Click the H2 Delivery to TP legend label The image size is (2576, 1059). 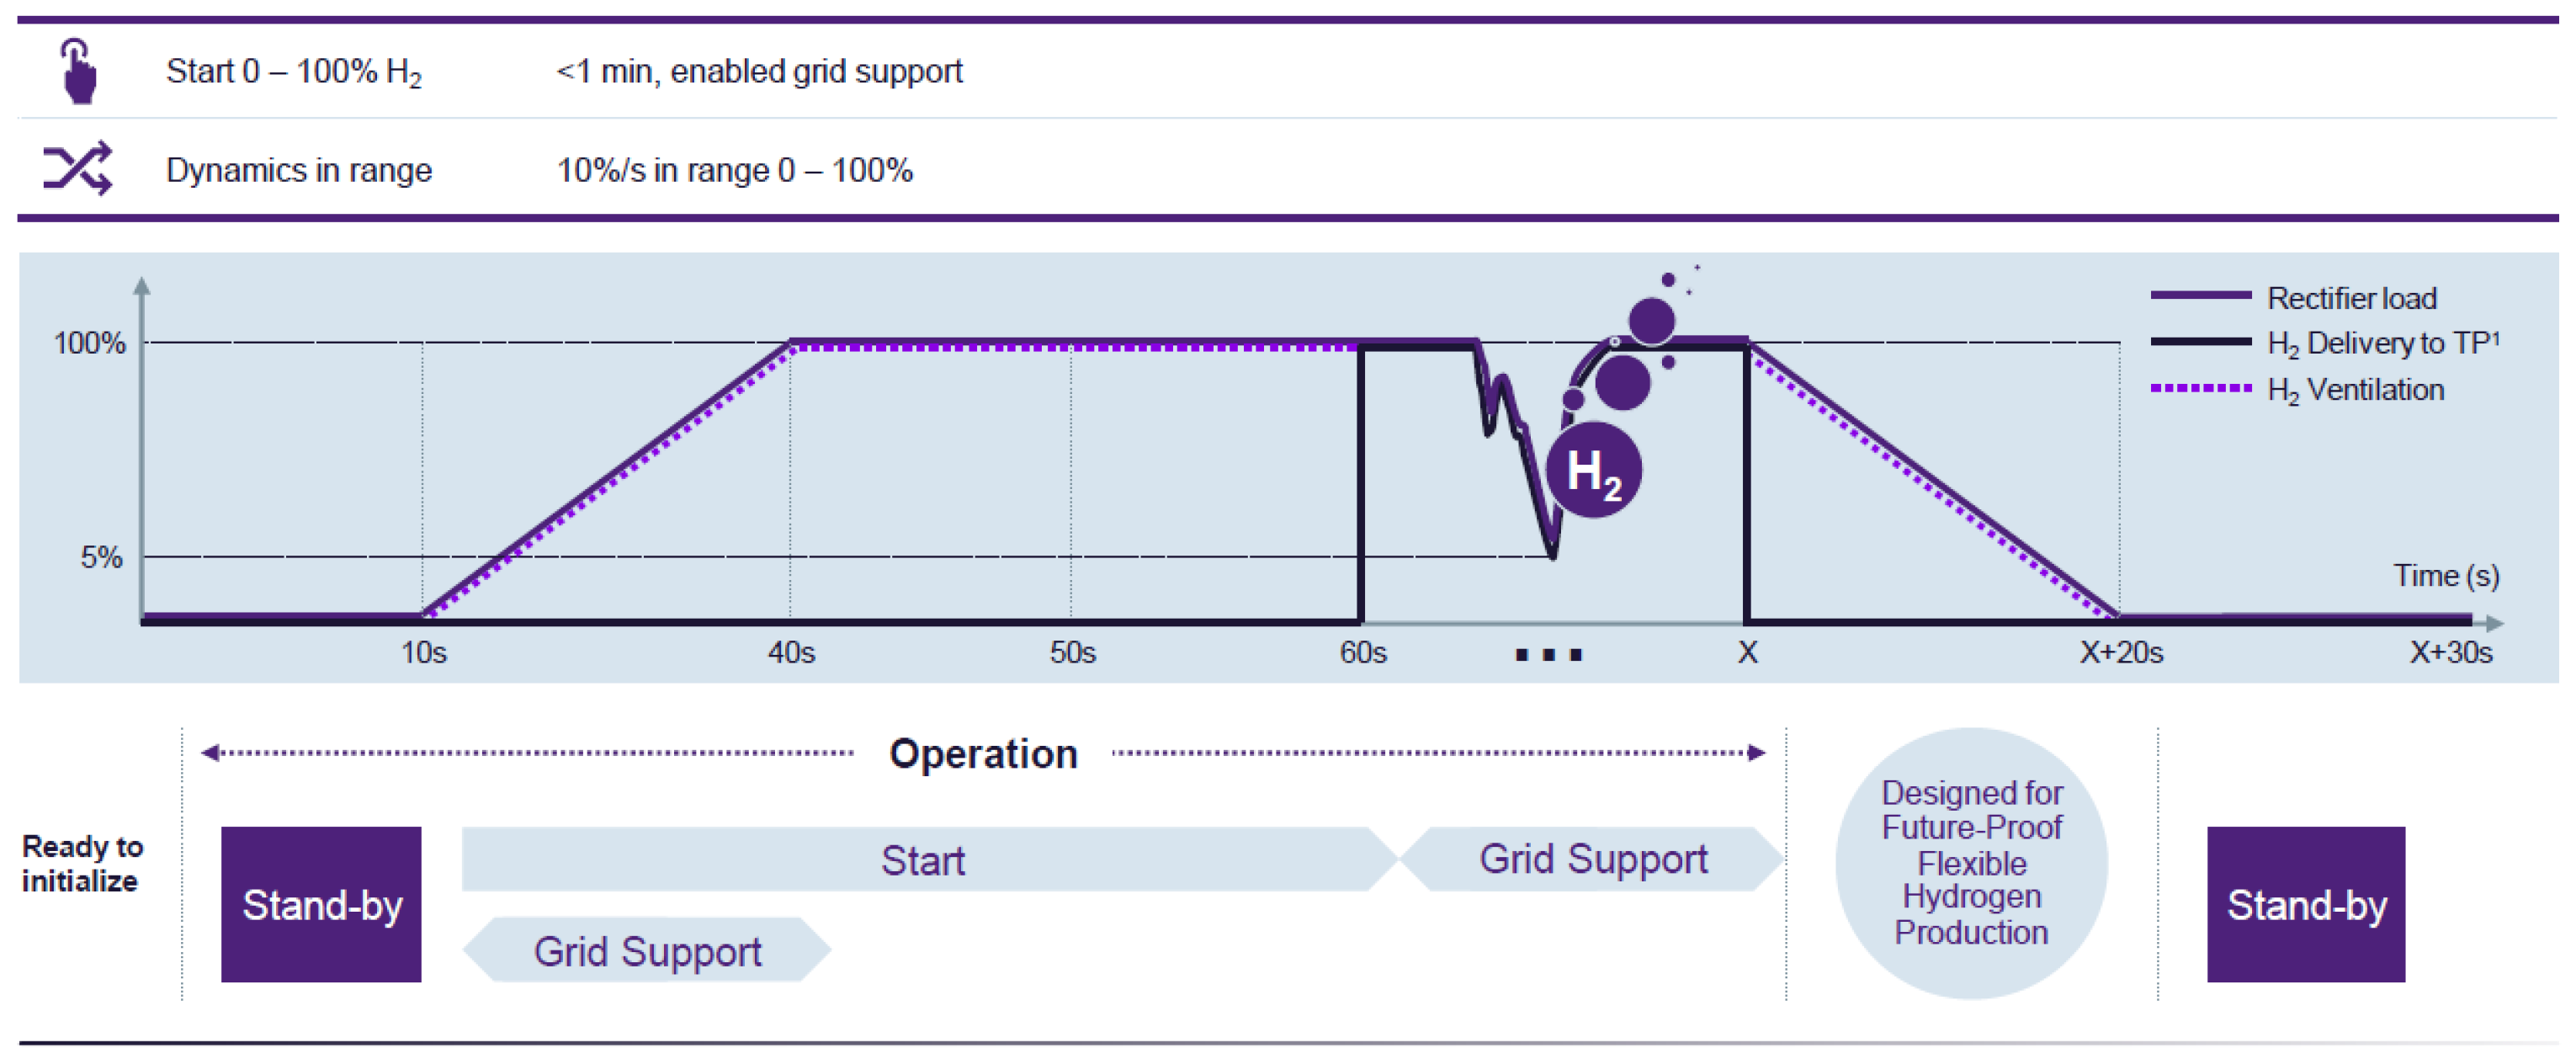(2383, 343)
